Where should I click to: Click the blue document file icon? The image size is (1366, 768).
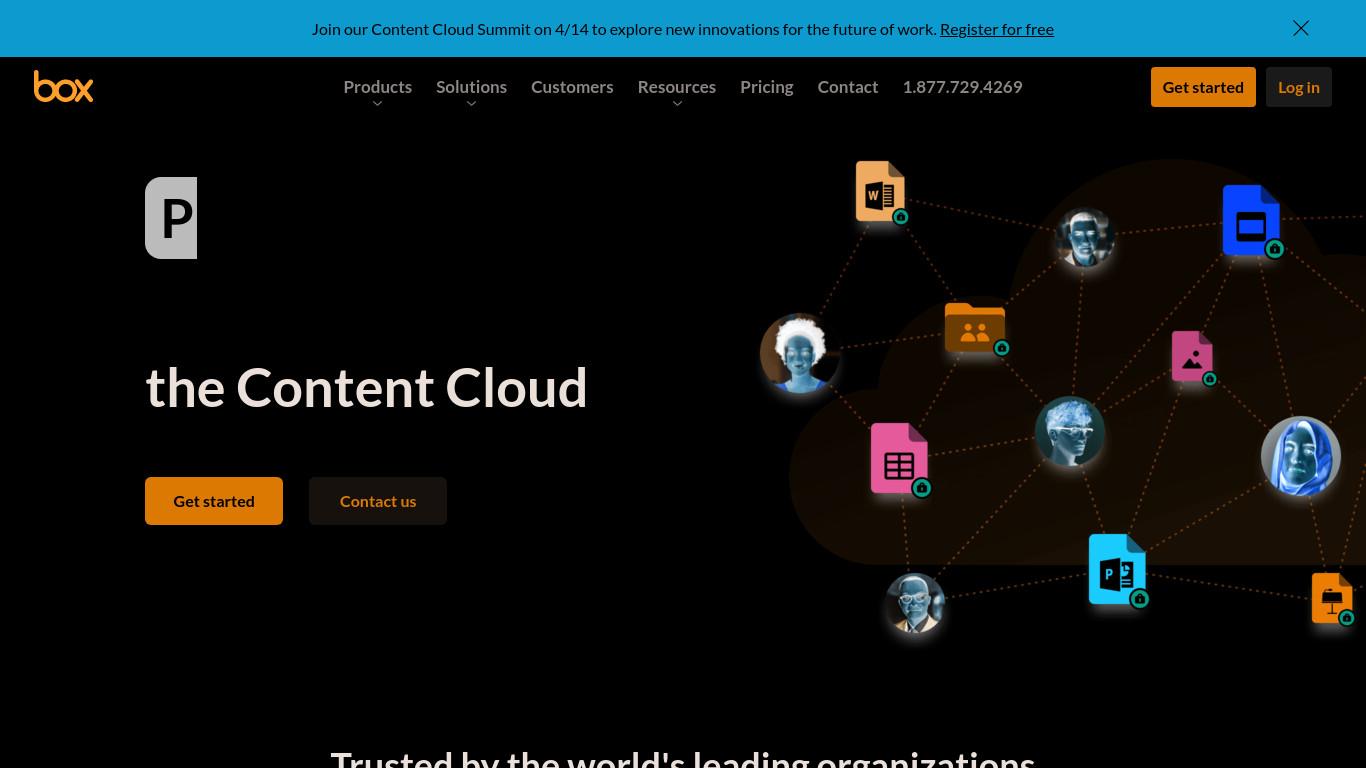point(1251,220)
